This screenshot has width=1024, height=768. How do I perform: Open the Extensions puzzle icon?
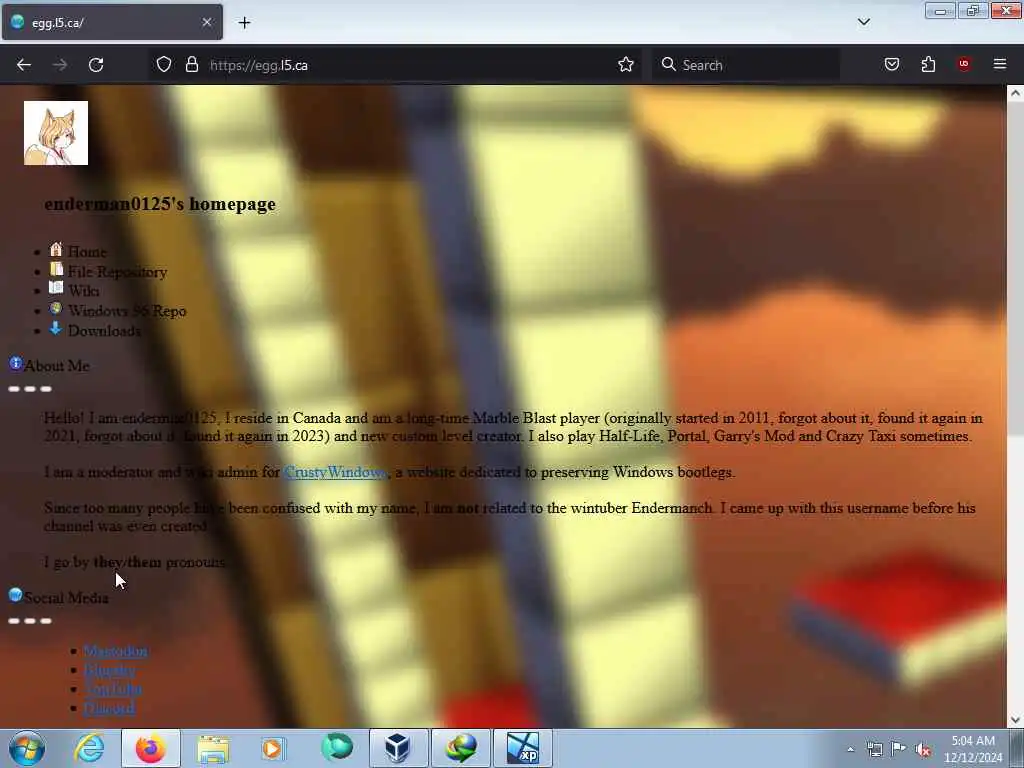coord(928,64)
